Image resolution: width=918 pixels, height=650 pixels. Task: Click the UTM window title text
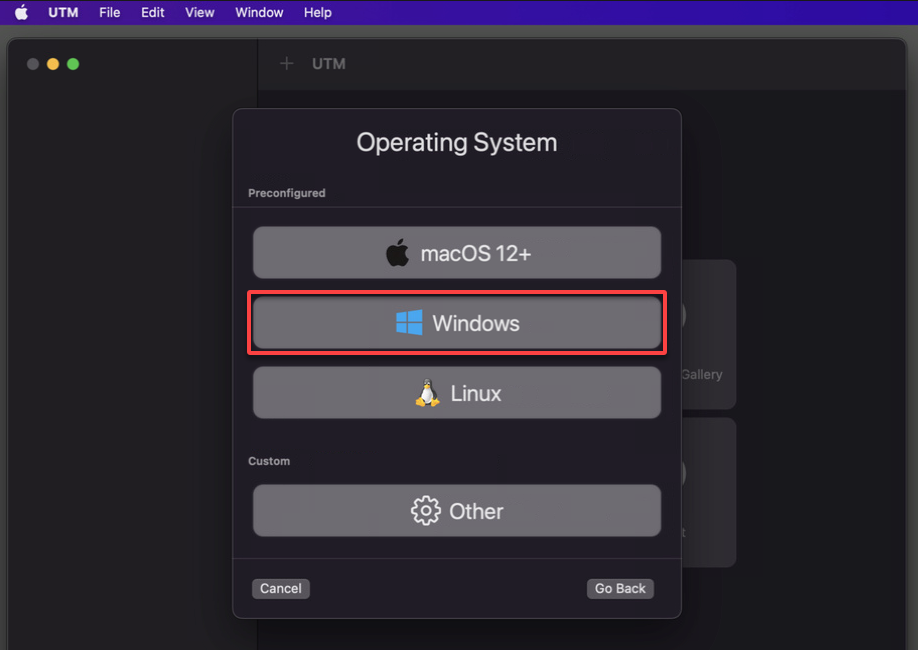coord(328,63)
